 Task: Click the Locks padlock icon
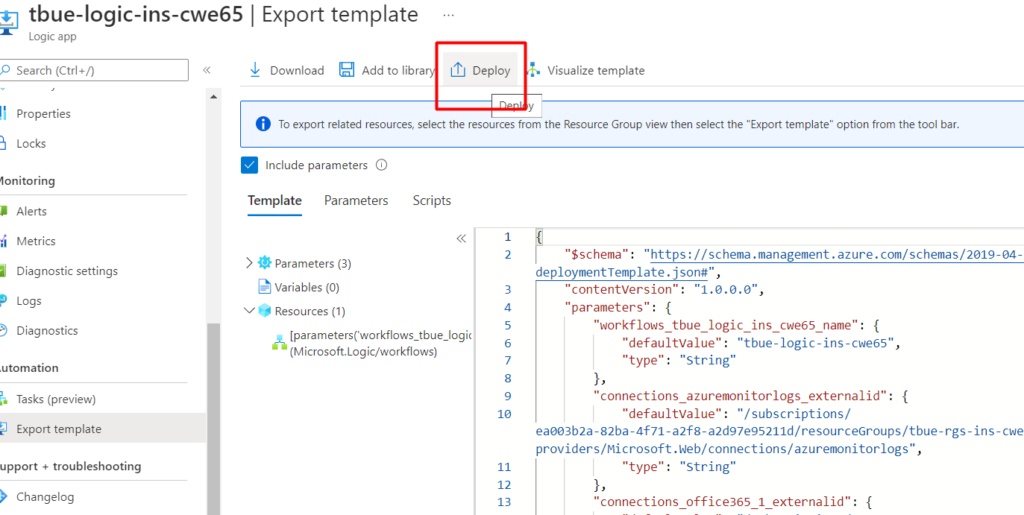click(3, 143)
